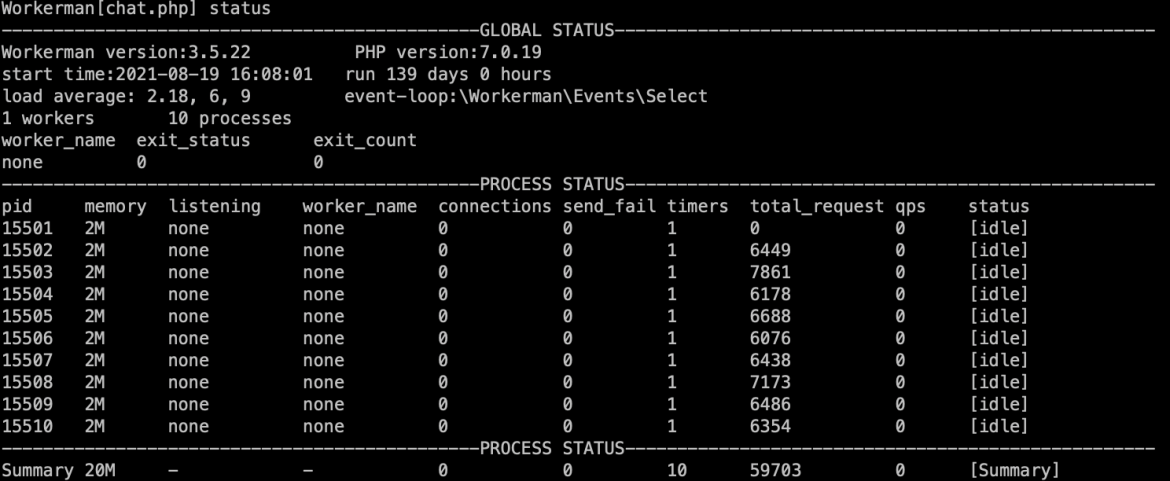Click '[idle]' status in row 15510
Viewport: 1170px width, 481px height.
coord(998,427)
